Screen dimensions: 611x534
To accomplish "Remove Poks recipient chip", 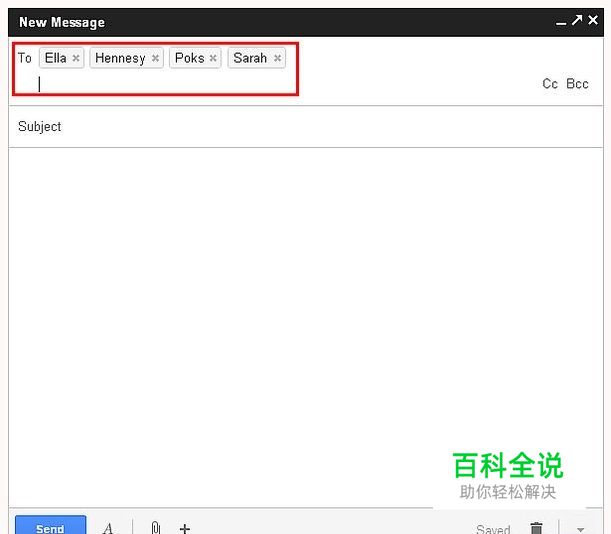I will point(213,58).
